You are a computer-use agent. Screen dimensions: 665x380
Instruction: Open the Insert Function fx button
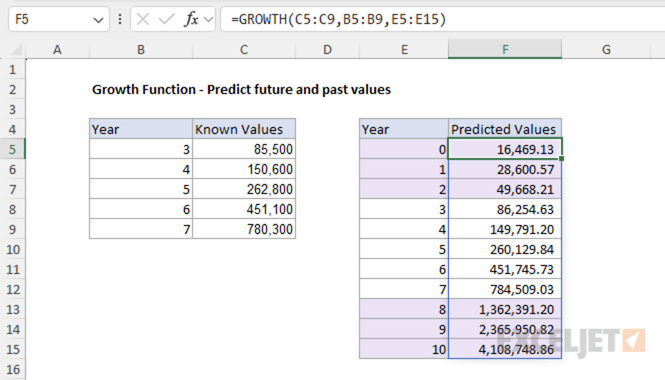pos(191,19)
